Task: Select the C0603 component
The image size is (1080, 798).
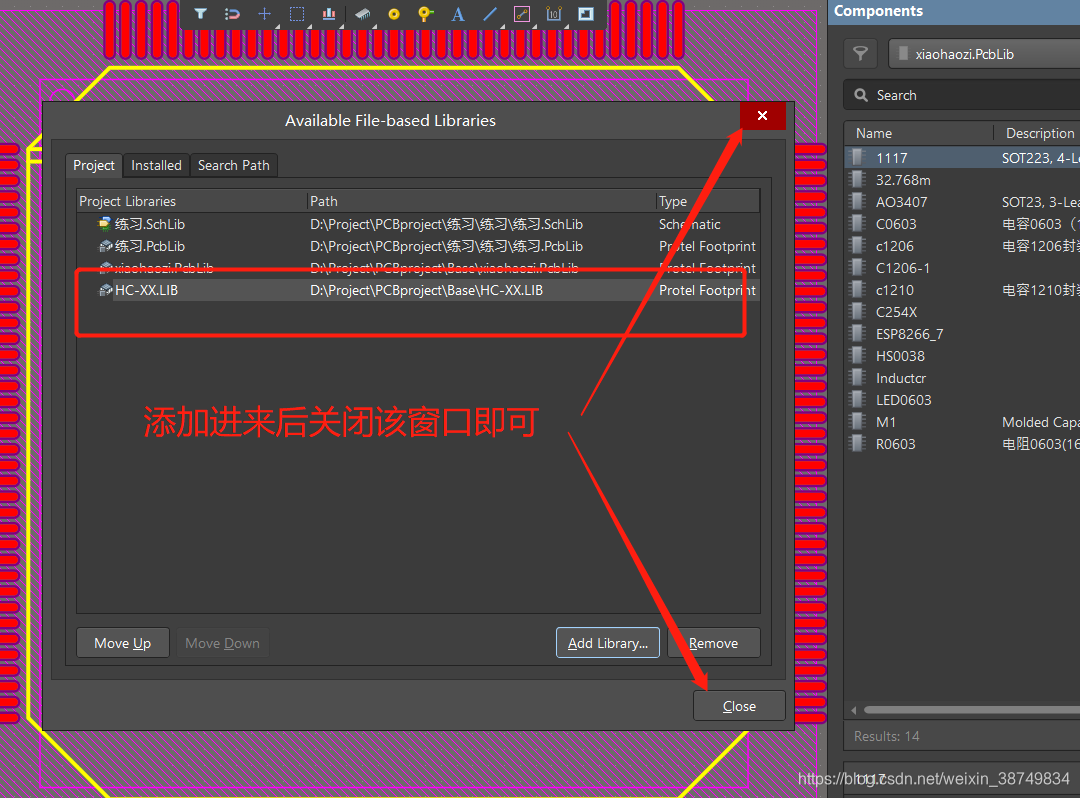Action: click(963, 224)
